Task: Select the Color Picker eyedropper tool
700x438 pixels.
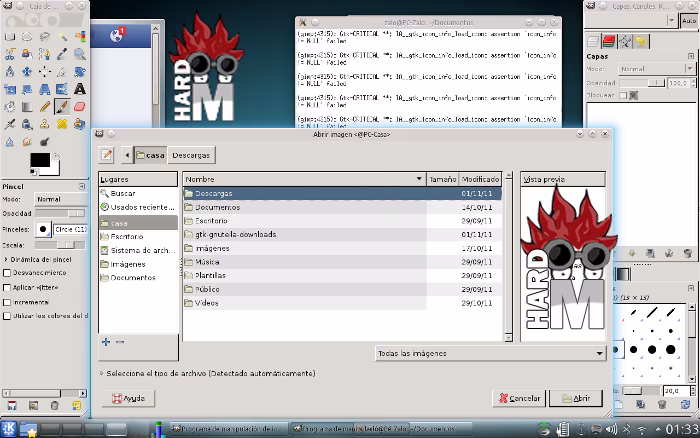Action: 62,54
